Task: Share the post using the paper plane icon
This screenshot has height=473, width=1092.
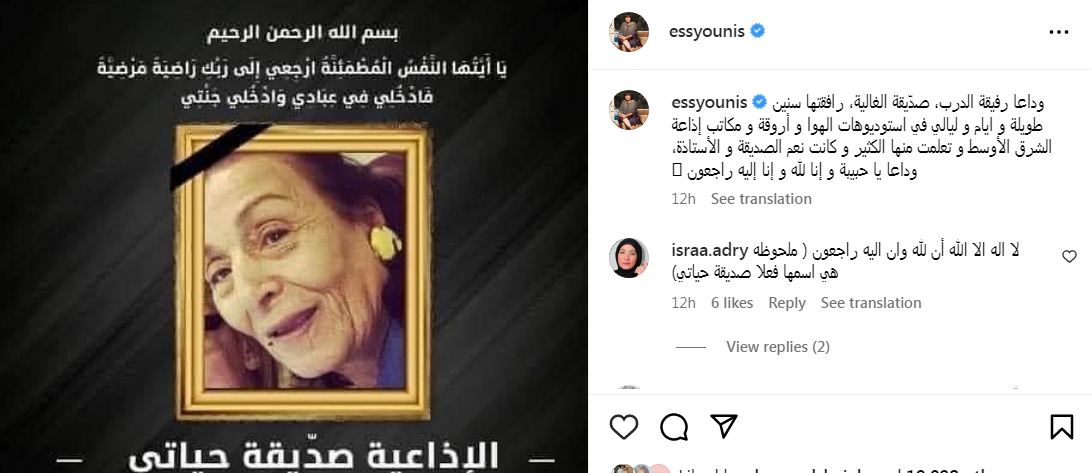Action: coord(724,426)
